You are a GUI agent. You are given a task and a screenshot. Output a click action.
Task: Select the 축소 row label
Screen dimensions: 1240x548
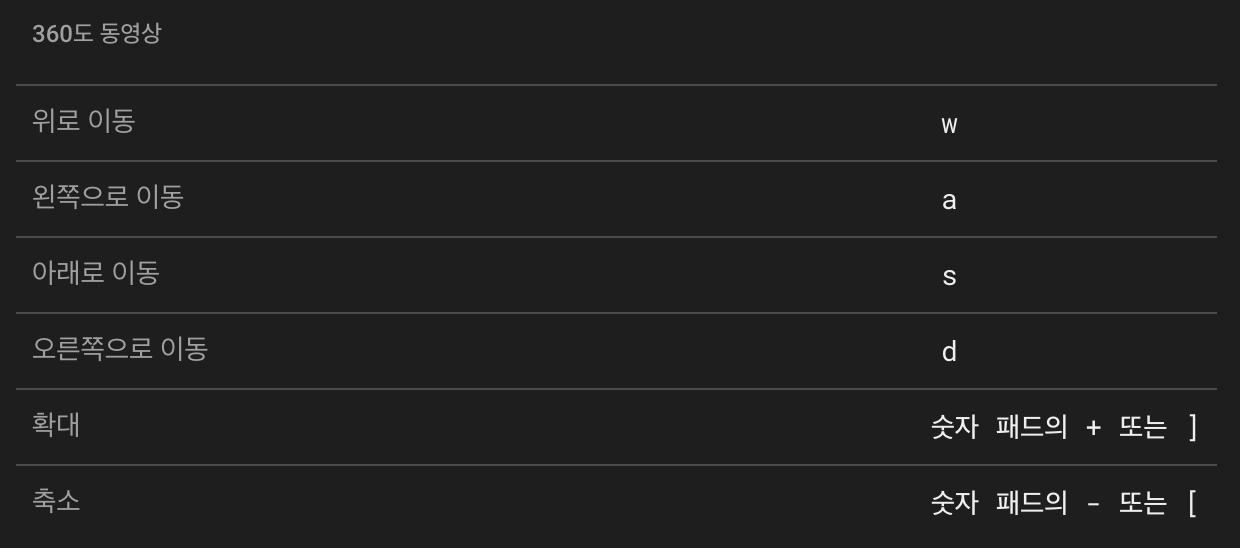[56, 501]
